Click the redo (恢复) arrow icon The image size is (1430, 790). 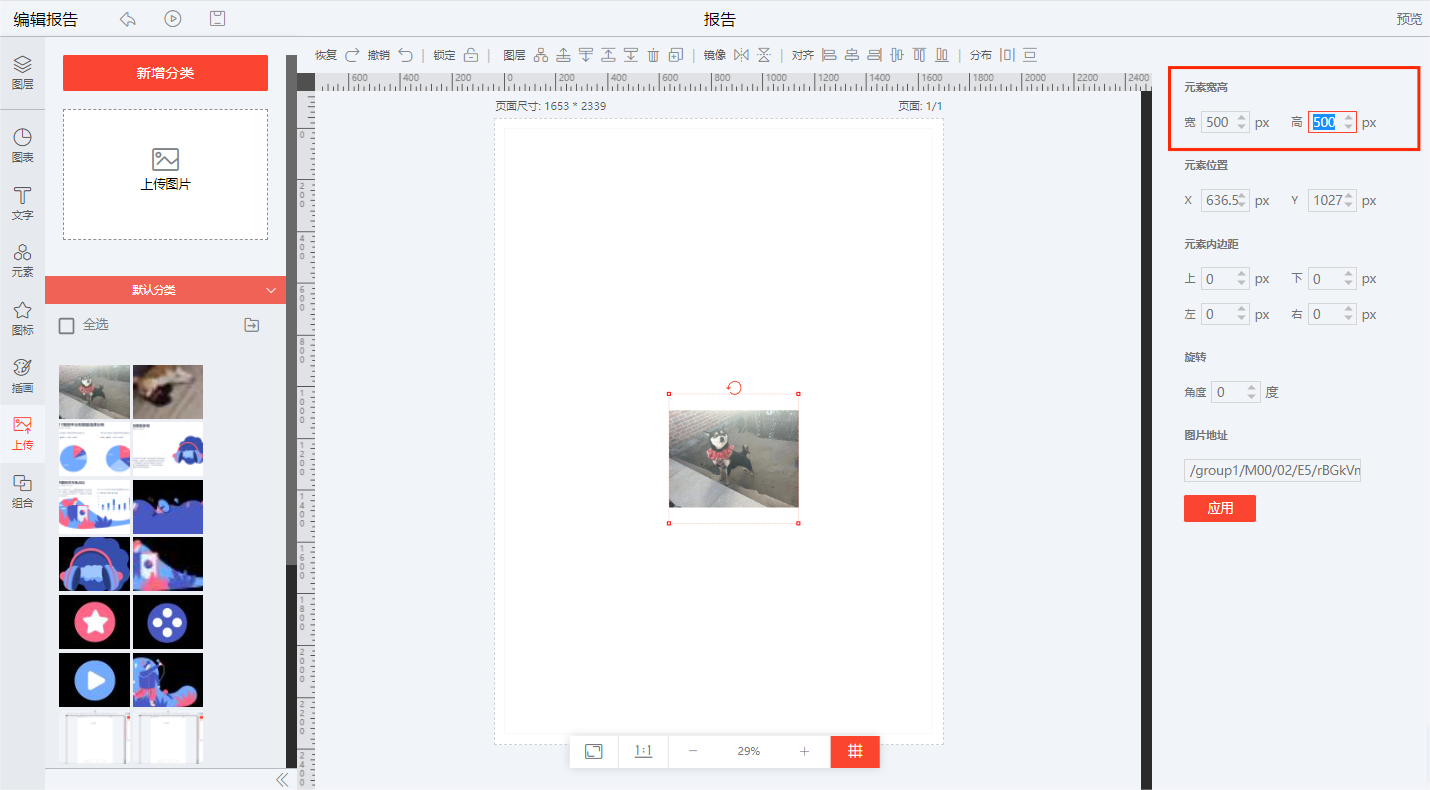point(351,55)
